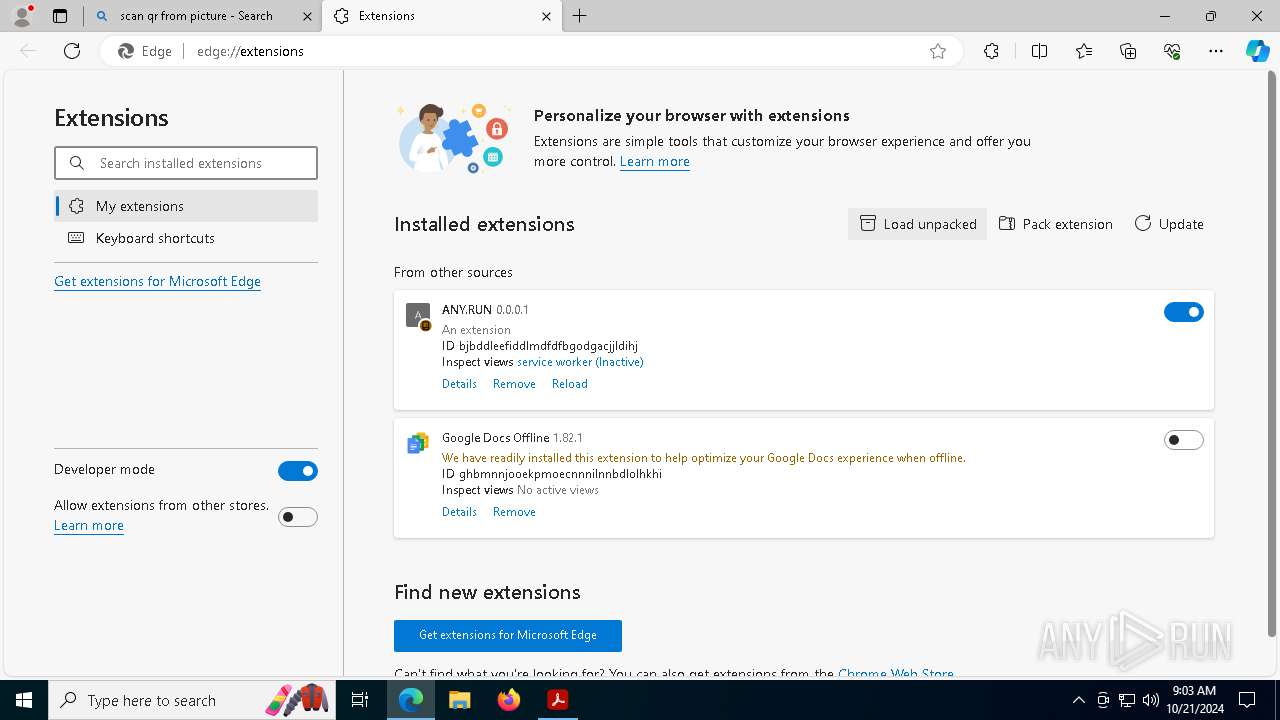Click the Edge site info icon
Viewport: 1280px width, 720px height.
tap(146, 51)
